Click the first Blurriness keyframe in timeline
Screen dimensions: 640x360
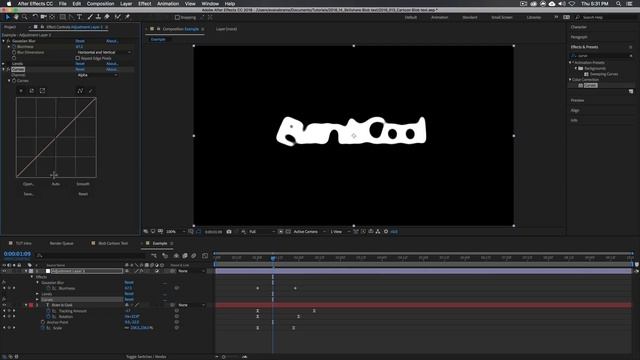(258, 288)
